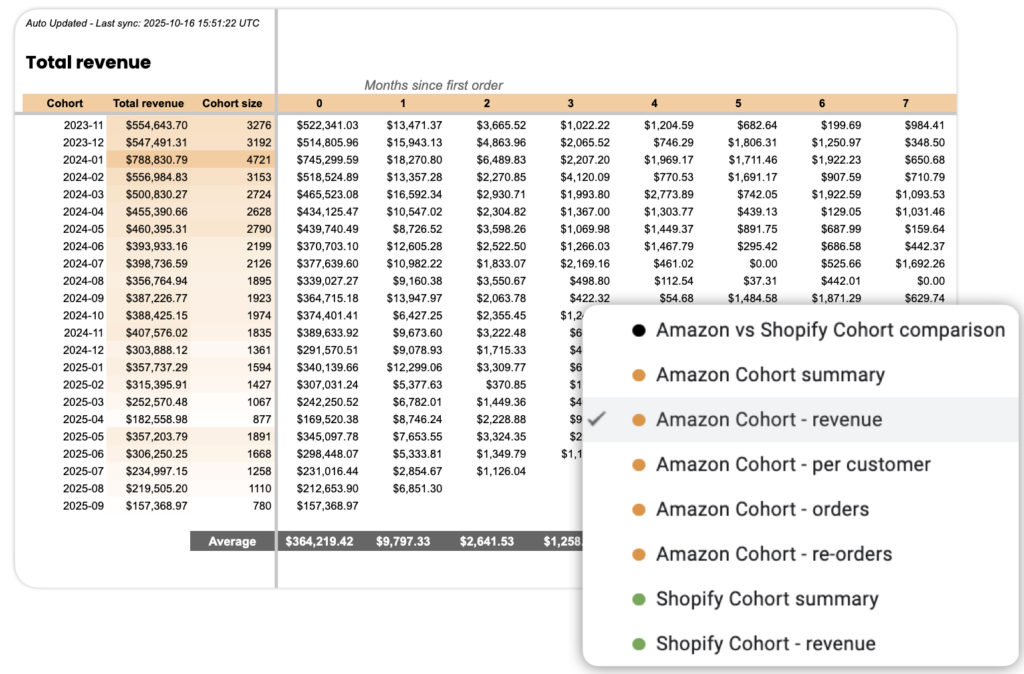
Task: Click black dot for Amazon vs Shopify
Action: [638, 330]
